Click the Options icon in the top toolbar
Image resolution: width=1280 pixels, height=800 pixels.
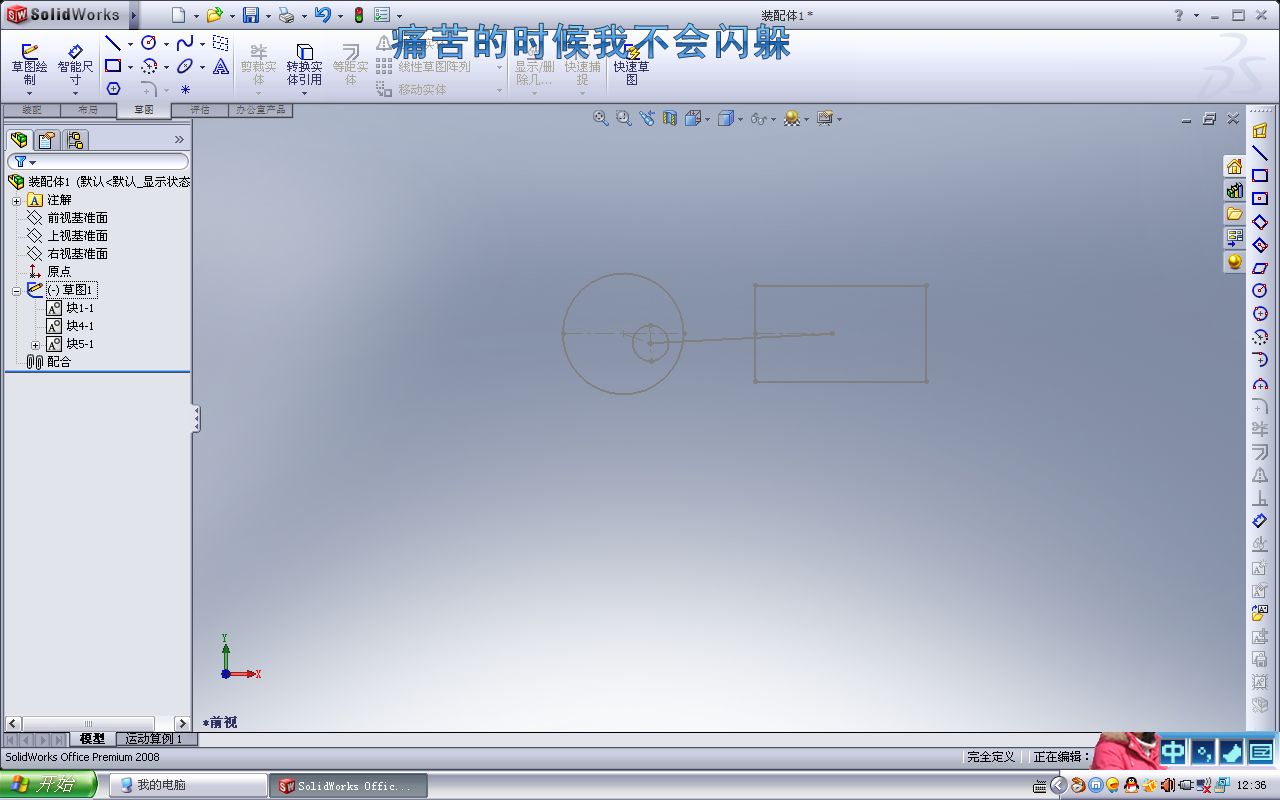point(382,15)
